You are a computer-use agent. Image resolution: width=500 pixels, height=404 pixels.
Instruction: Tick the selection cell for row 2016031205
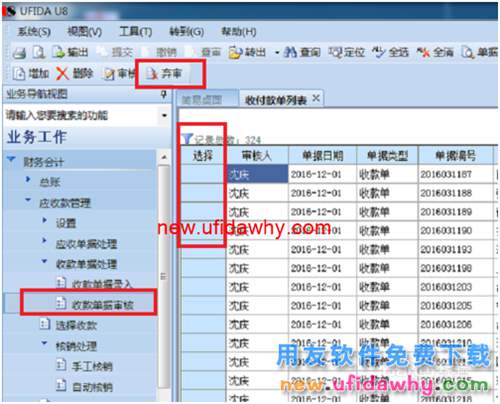(203, 305)
